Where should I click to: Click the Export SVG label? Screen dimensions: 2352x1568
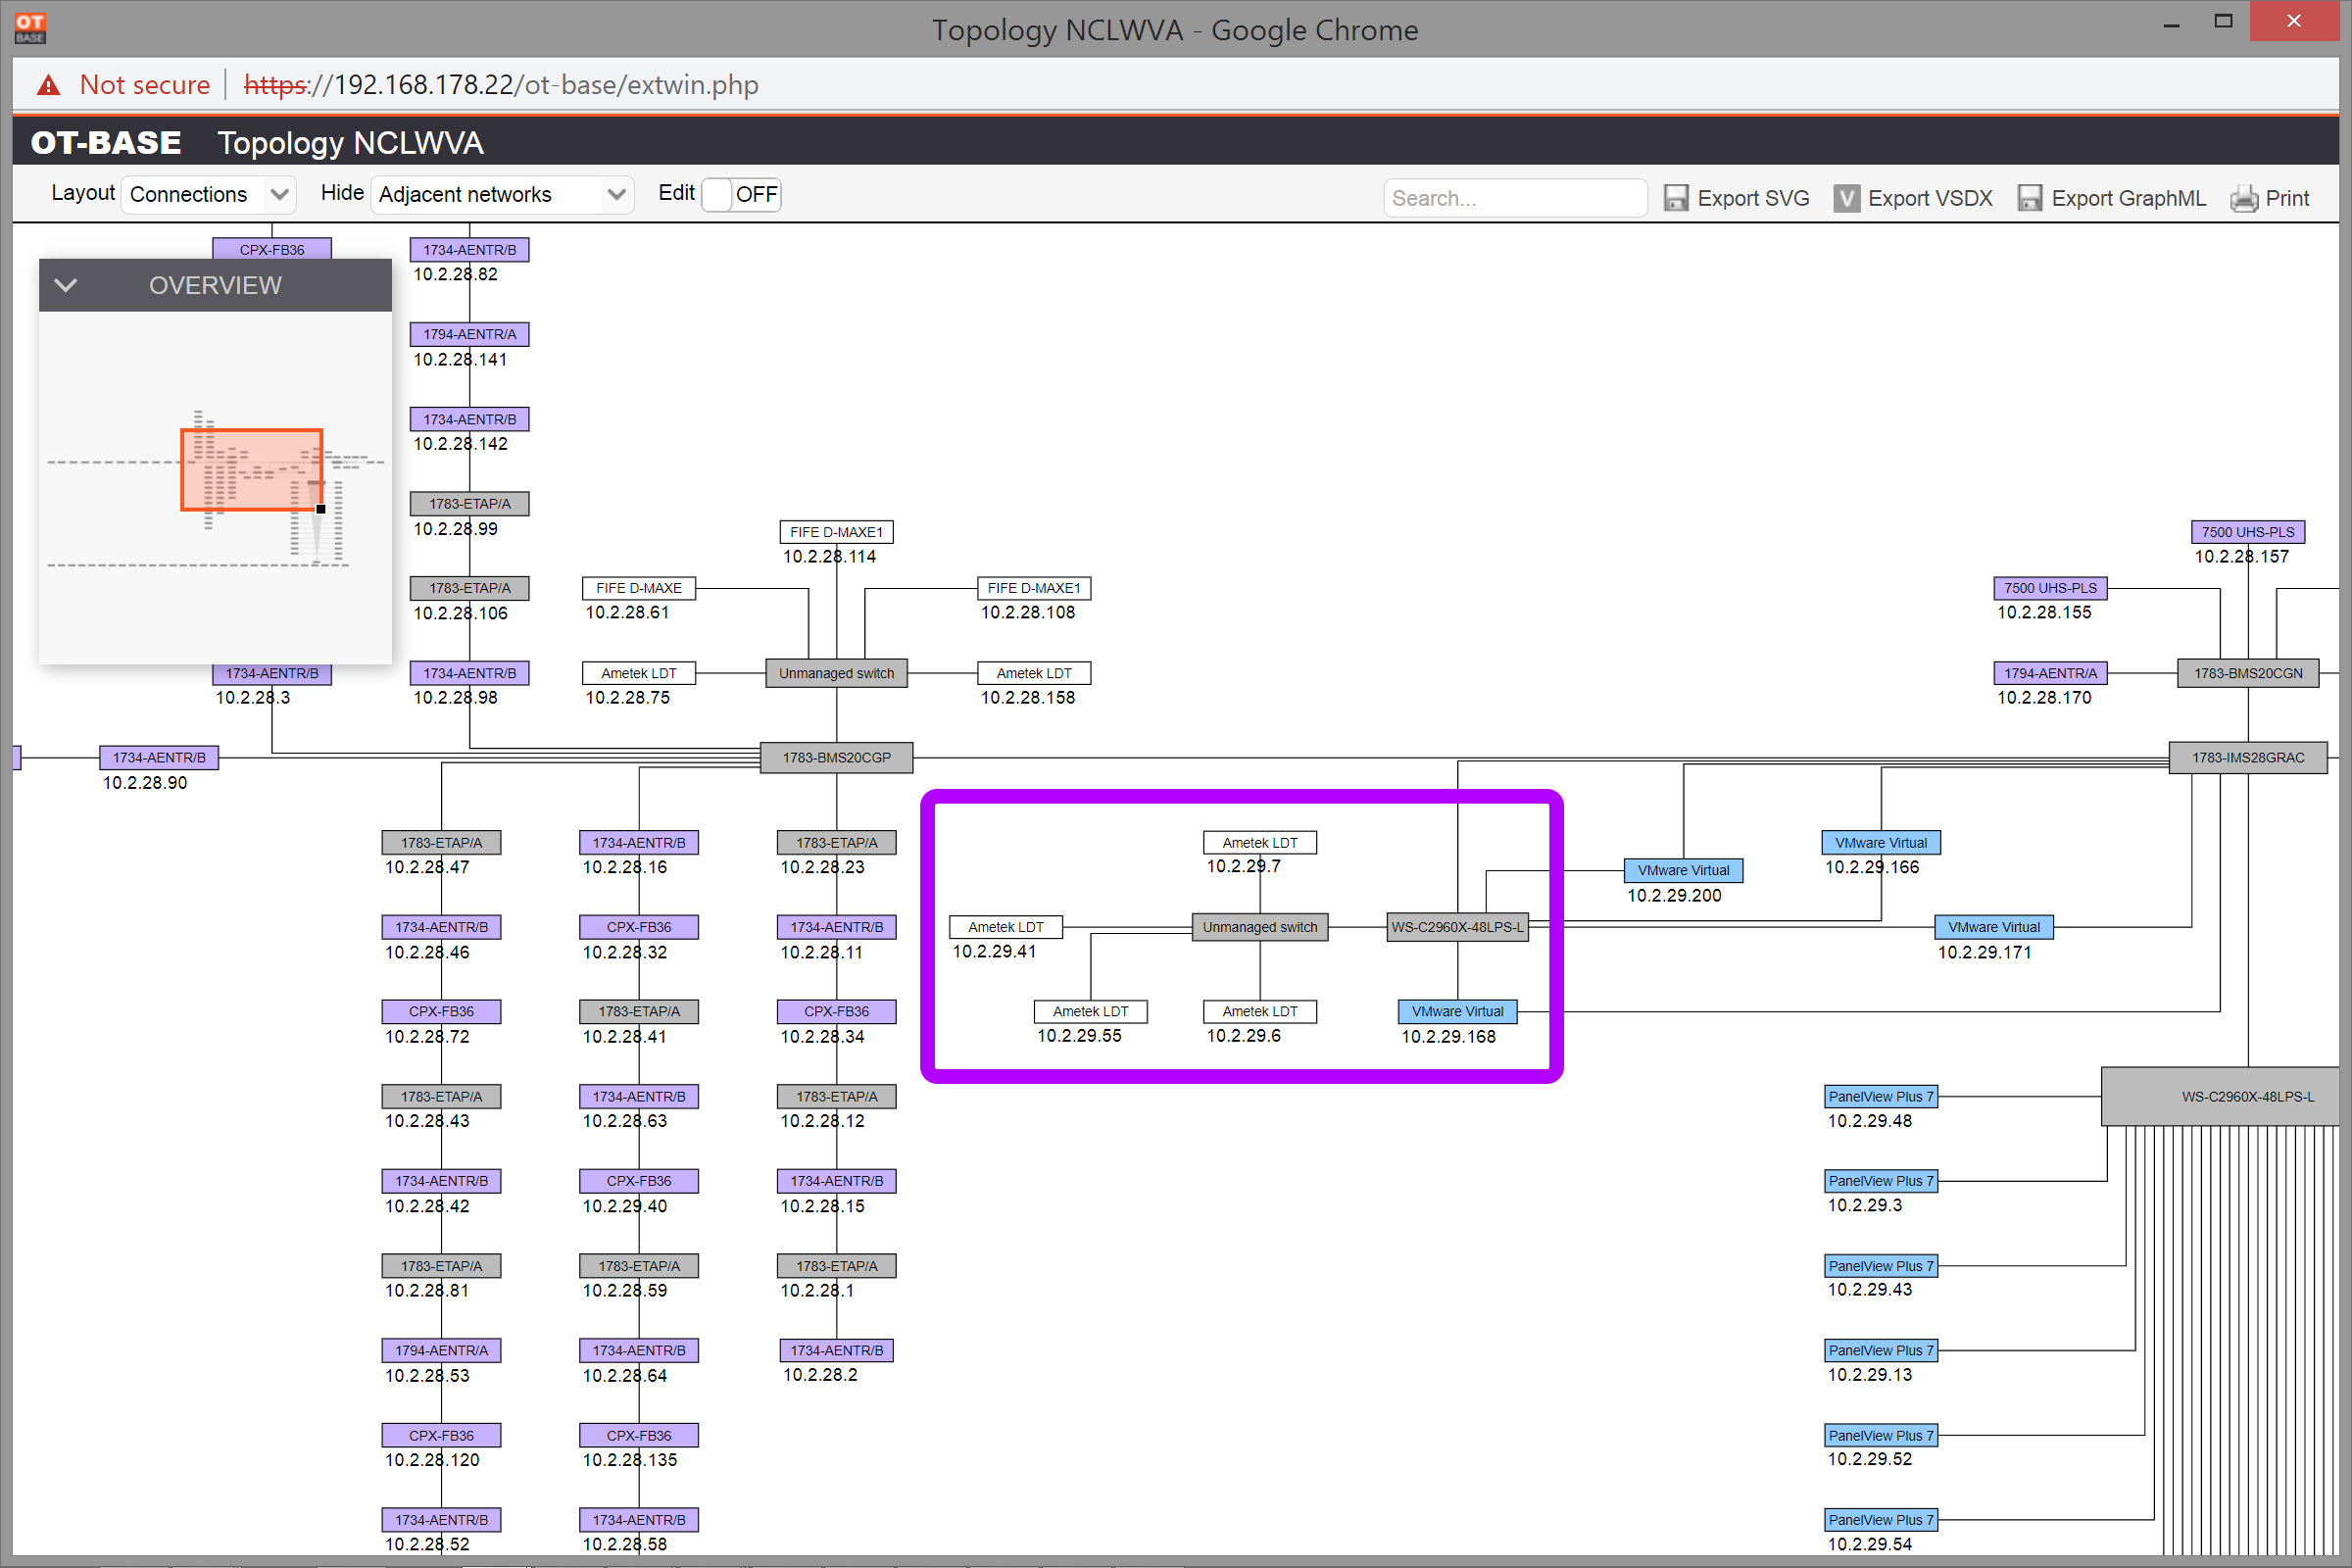coord(1753,198)
